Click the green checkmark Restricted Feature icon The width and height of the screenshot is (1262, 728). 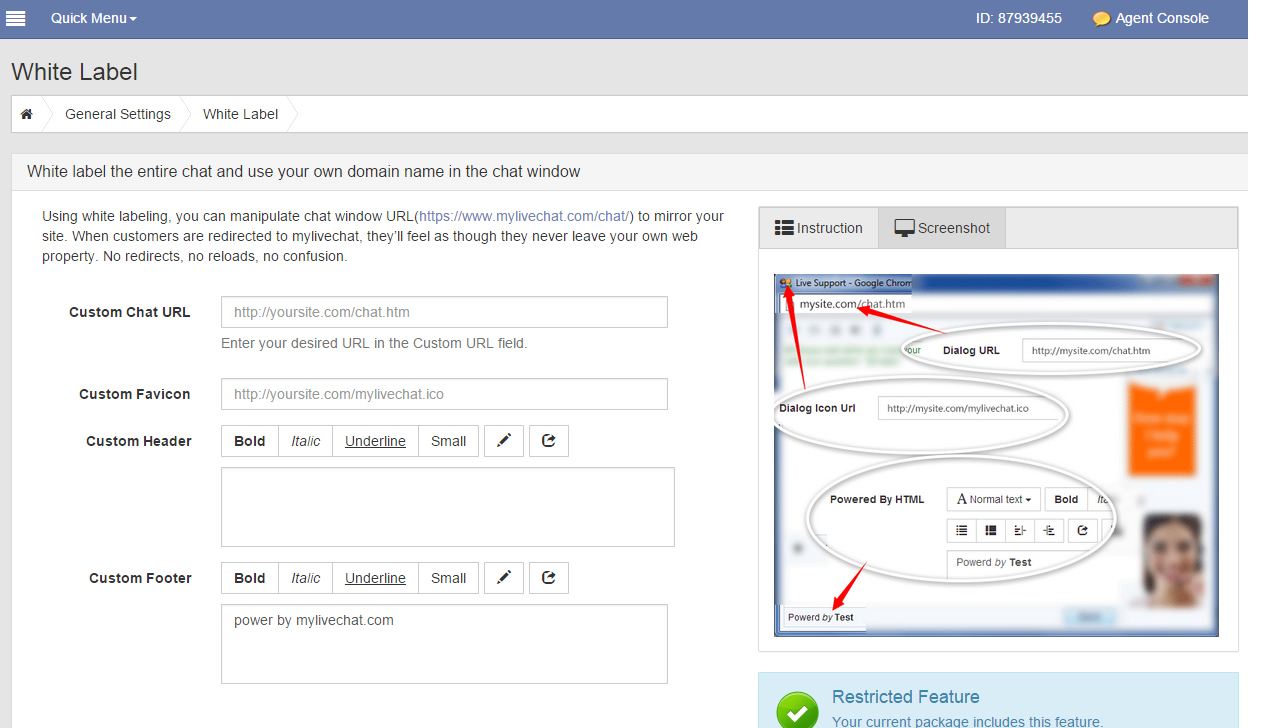796,710
